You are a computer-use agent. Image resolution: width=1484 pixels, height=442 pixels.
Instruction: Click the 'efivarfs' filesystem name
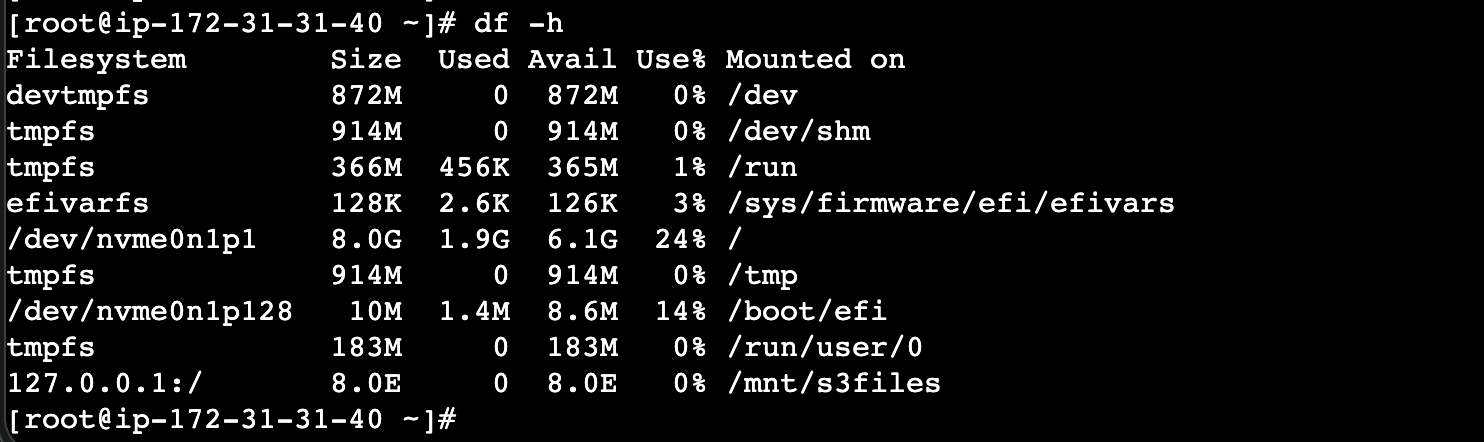(78, 204)
